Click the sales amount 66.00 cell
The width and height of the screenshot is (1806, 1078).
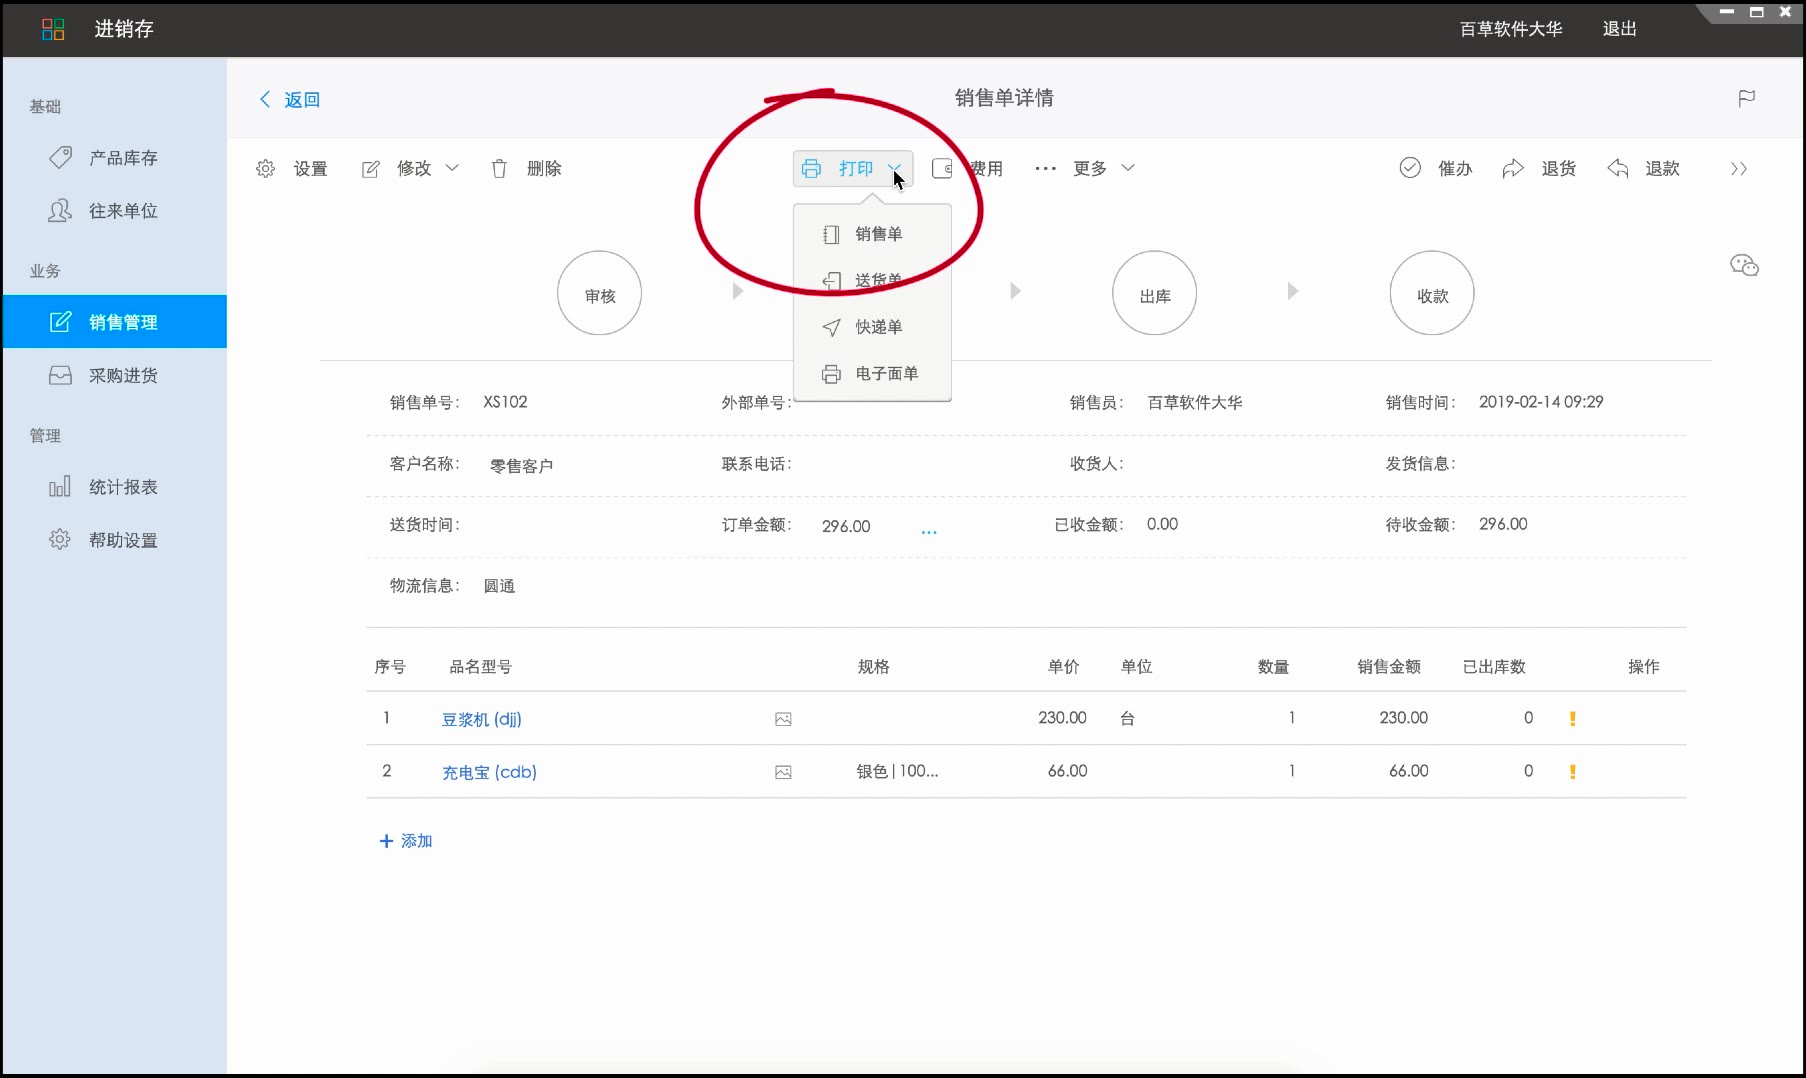click(x=1408, y=771)
